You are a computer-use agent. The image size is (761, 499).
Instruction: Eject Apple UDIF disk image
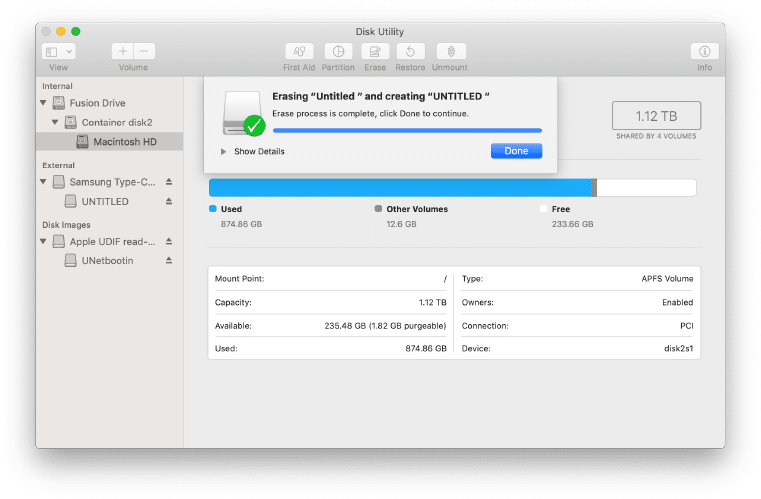point(169,241)
